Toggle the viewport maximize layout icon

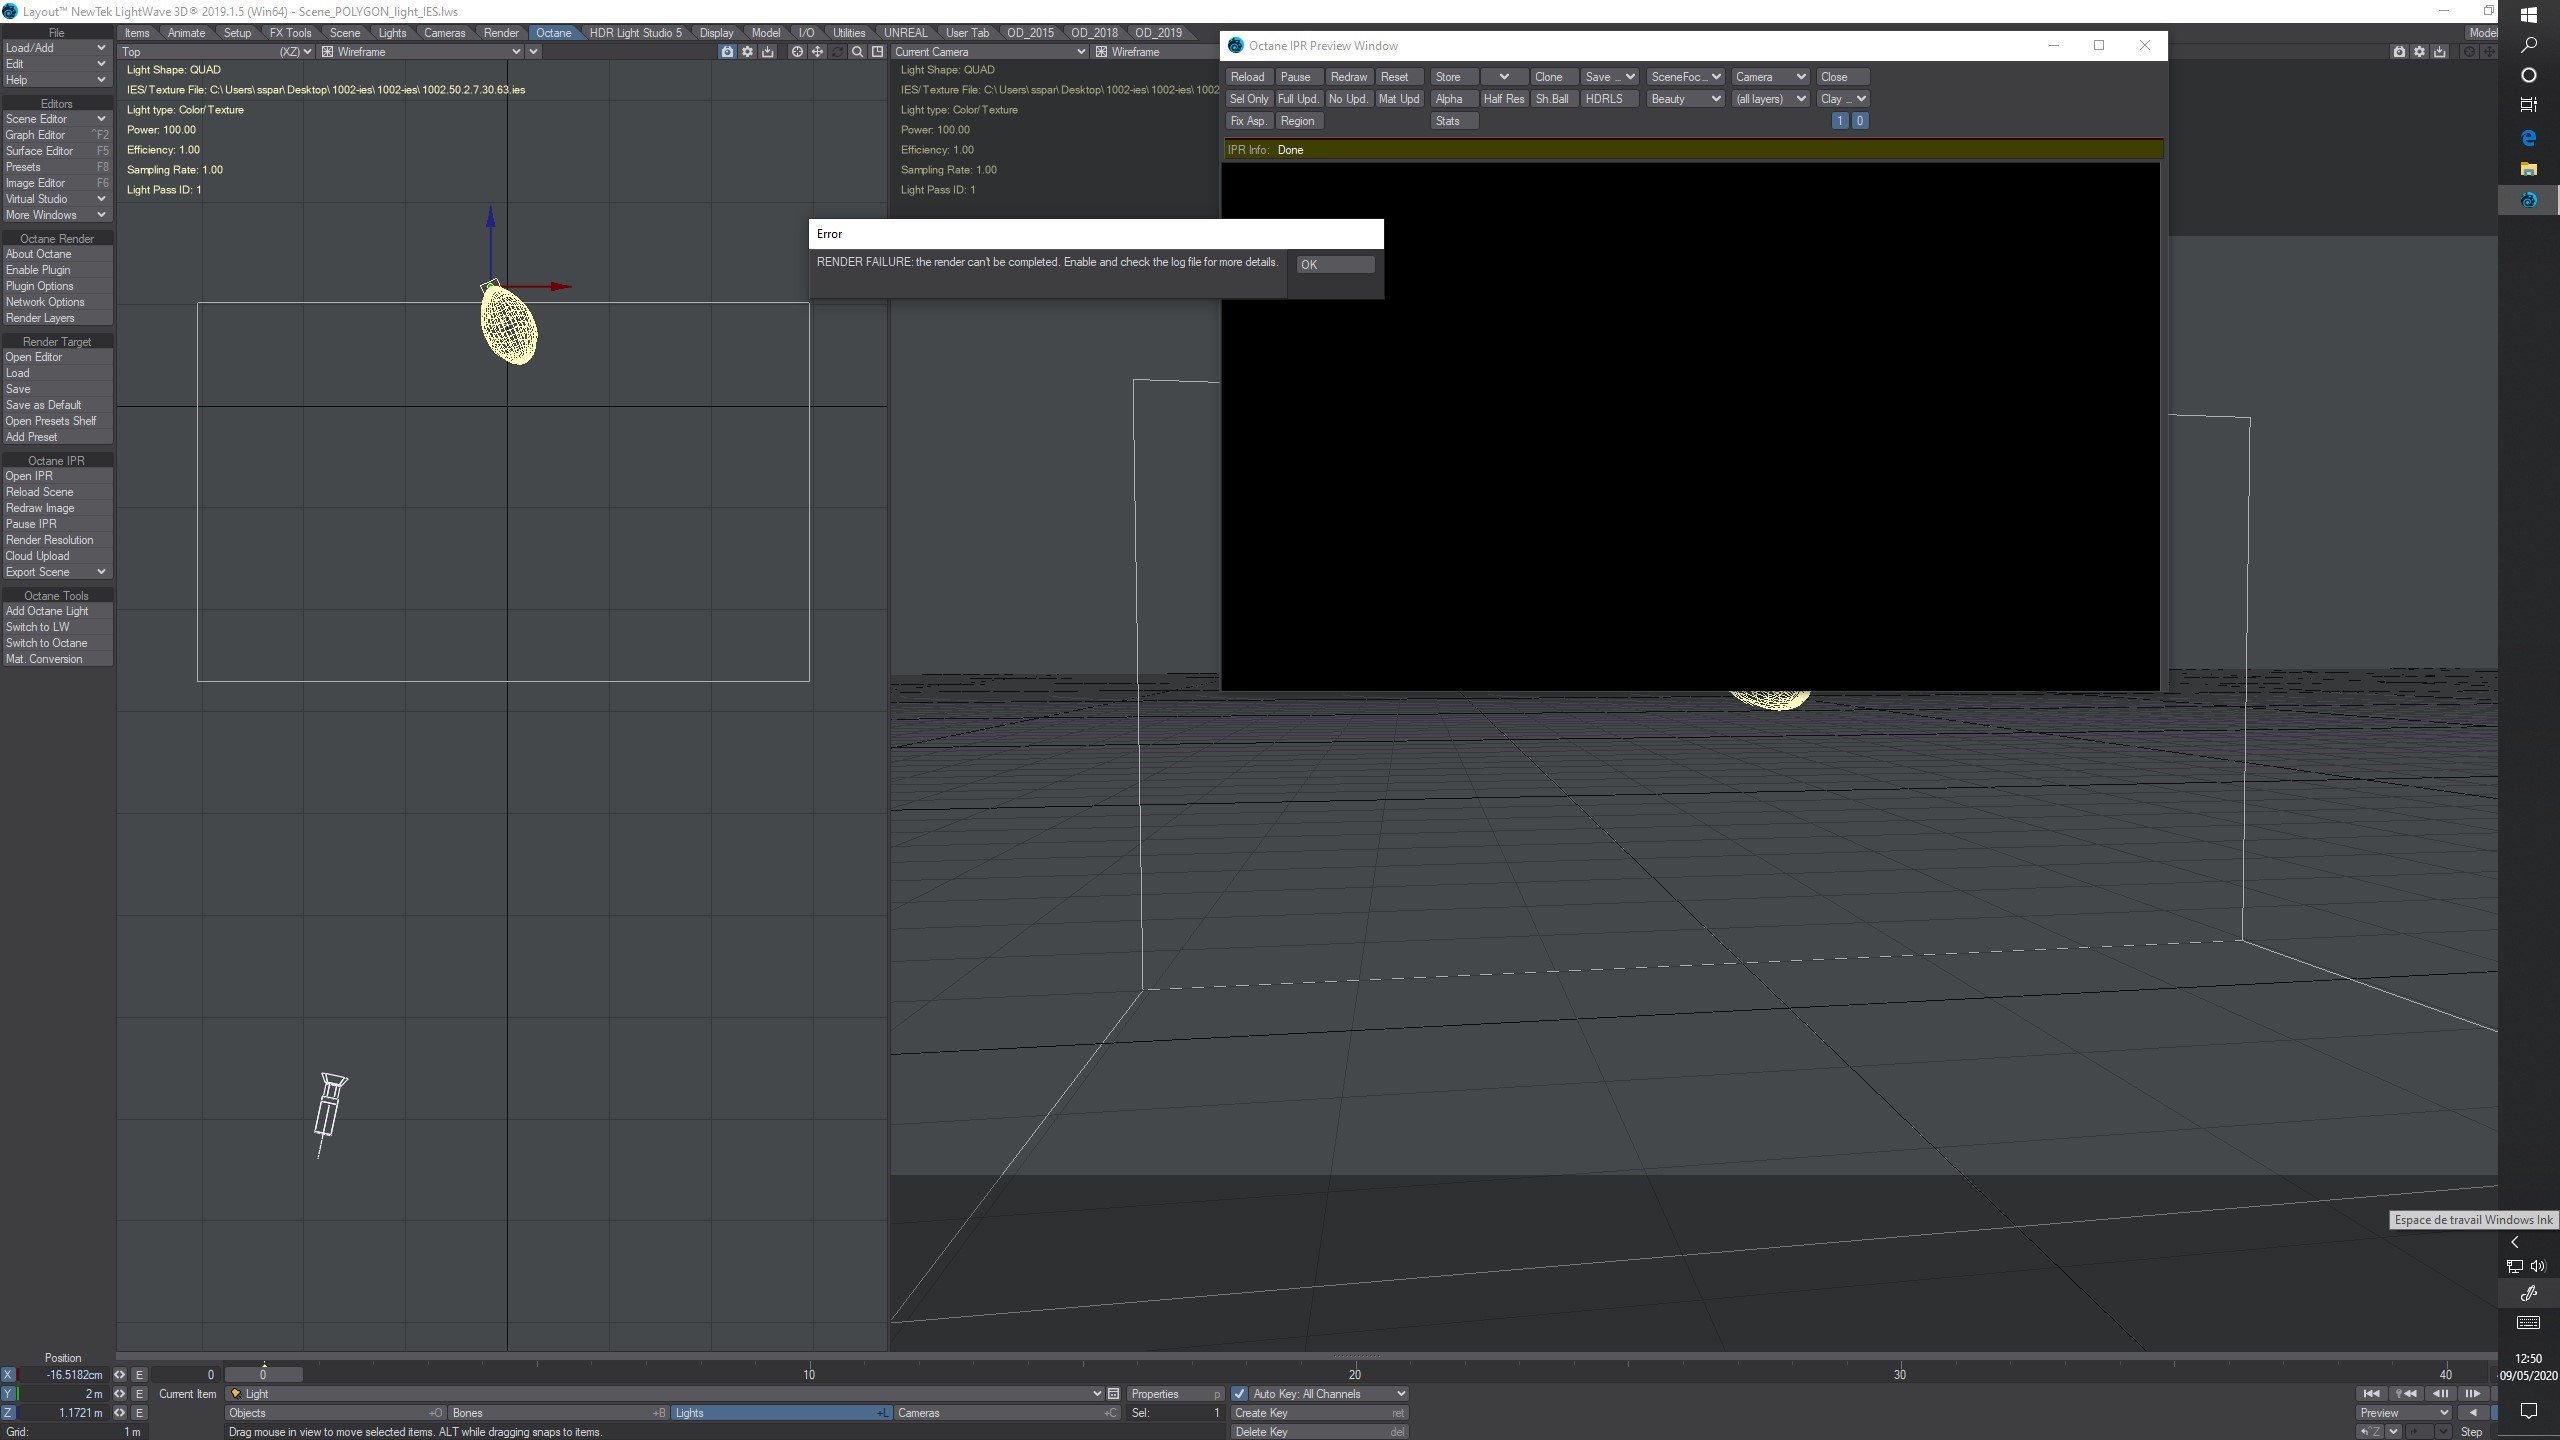coord(877,52)
